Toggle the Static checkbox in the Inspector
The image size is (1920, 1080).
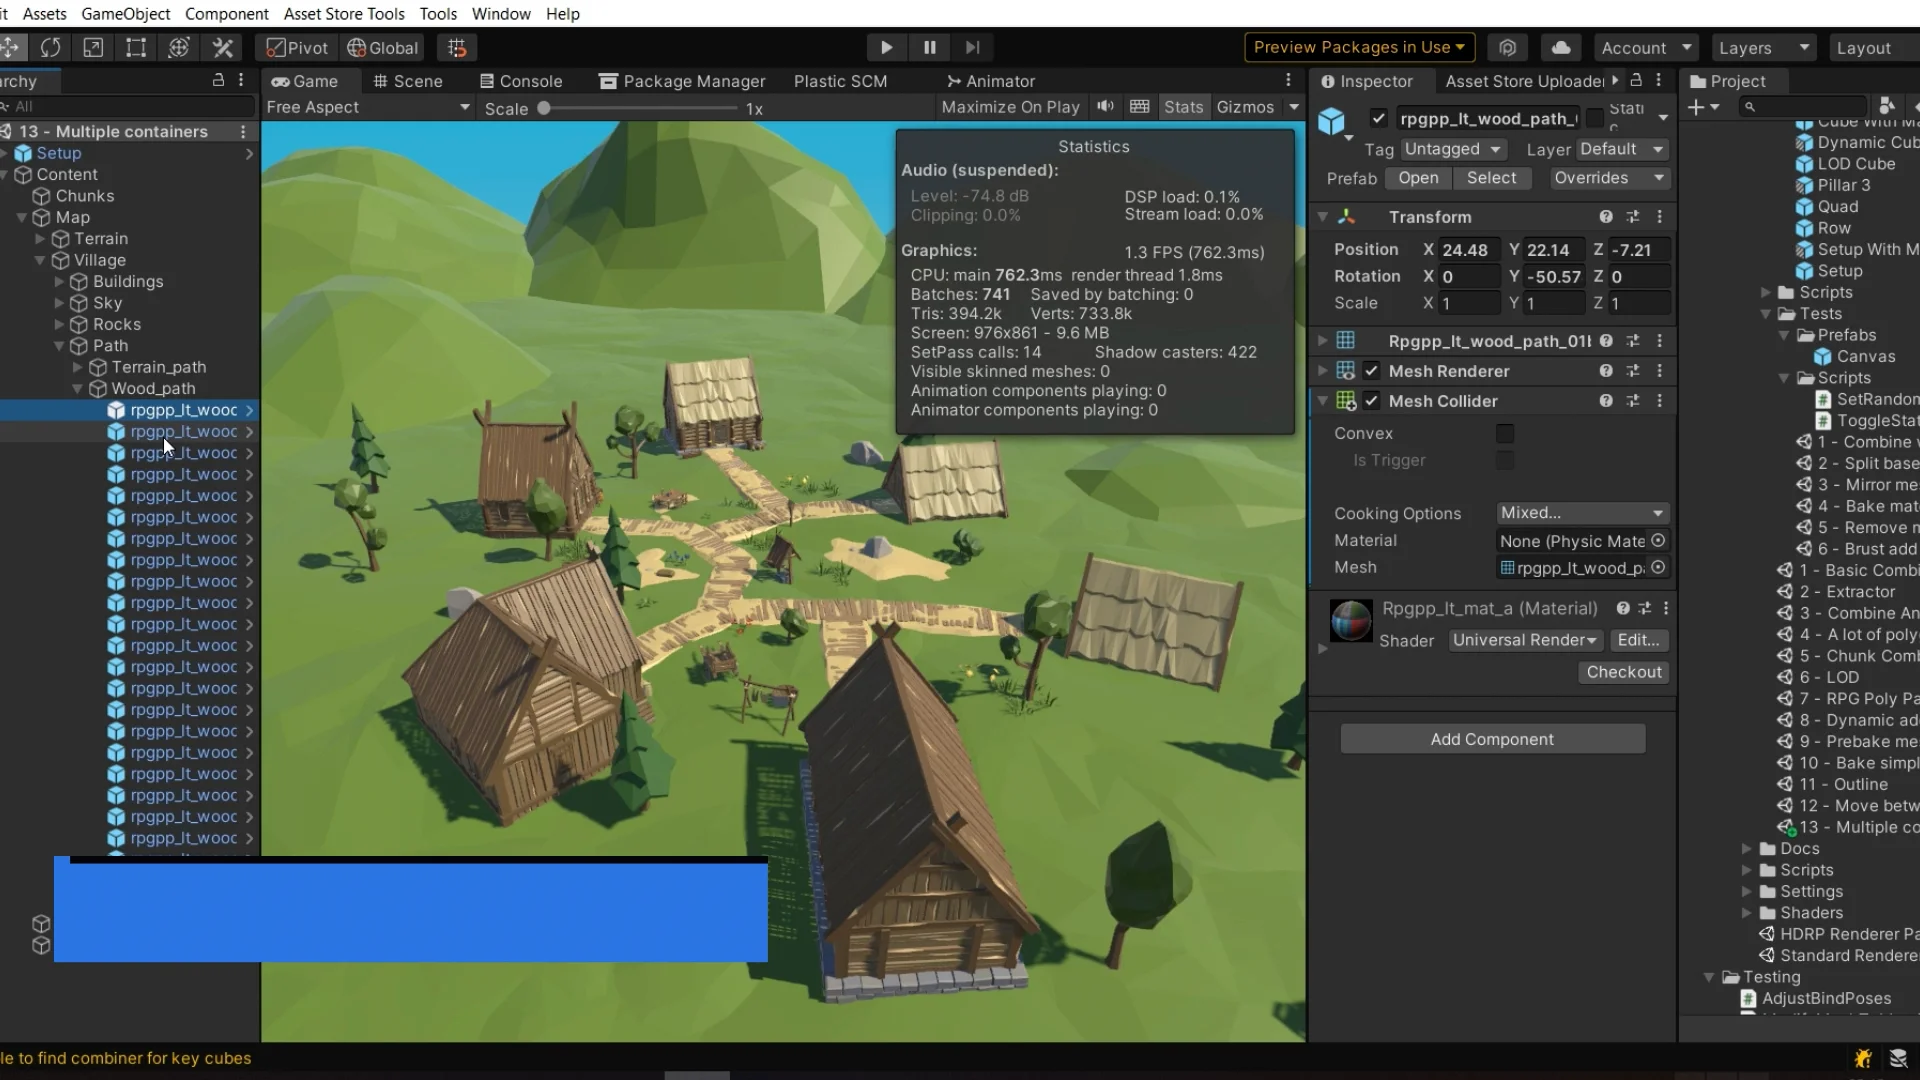click(1595, 118)
